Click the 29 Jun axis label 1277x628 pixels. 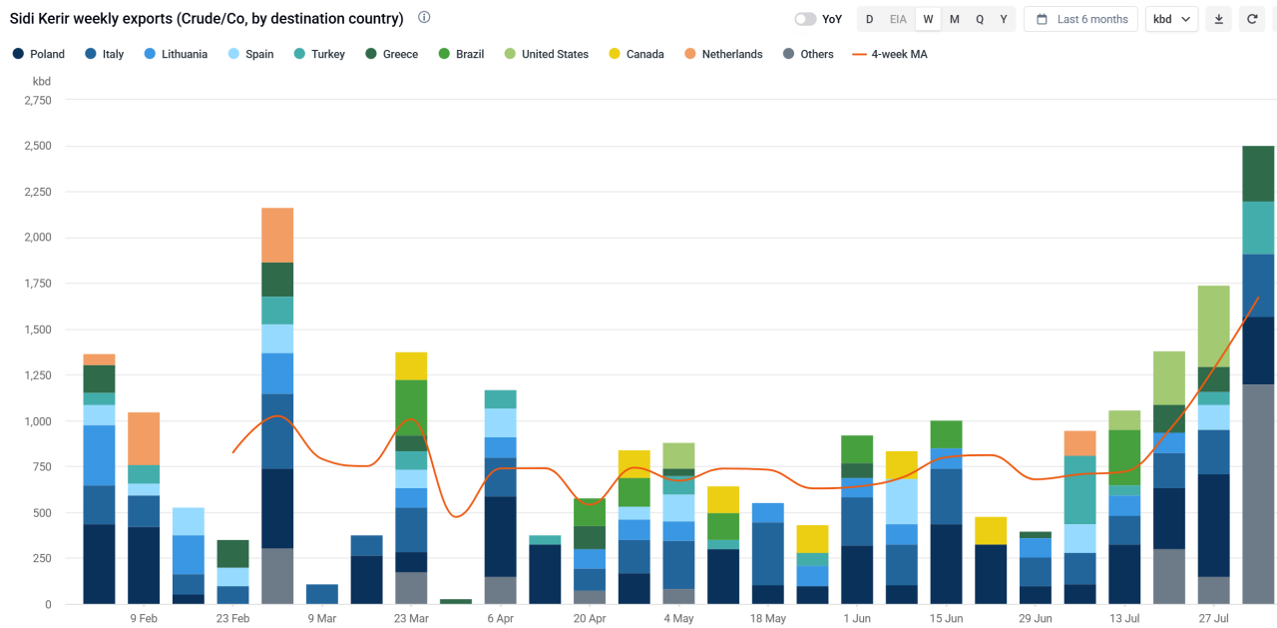coord(1035,619)
